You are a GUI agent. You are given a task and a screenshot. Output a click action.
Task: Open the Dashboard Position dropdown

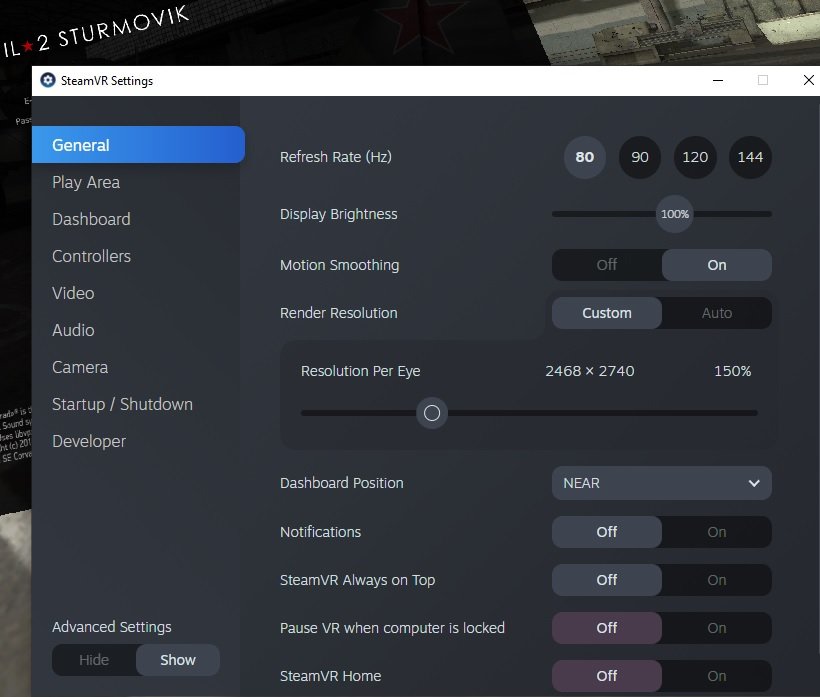[x=662, y=483]
